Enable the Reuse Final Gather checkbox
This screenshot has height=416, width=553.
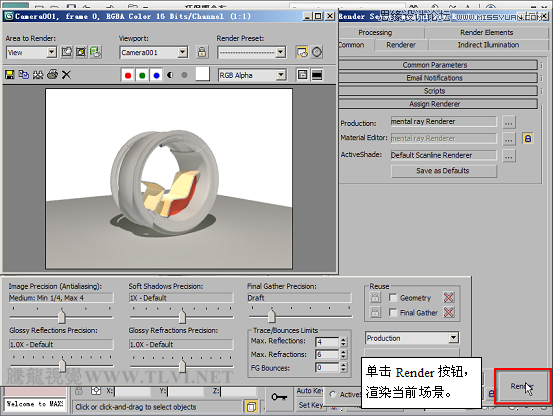click(393, 312)
